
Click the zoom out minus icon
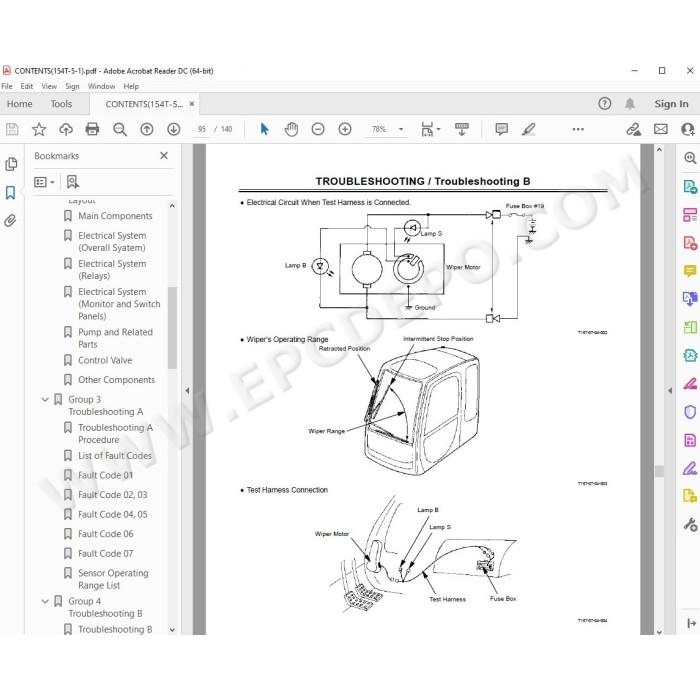tap(318, 129)
